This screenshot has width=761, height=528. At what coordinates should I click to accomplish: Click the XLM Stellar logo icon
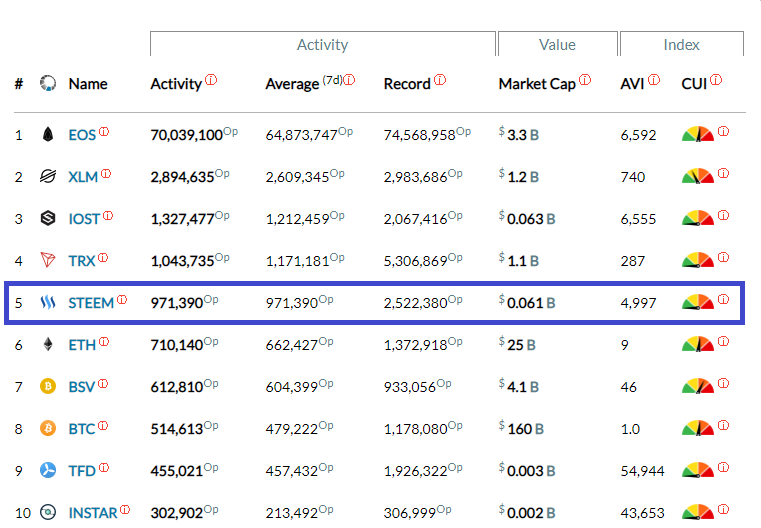pyautogui.click(x=48, y=176)
